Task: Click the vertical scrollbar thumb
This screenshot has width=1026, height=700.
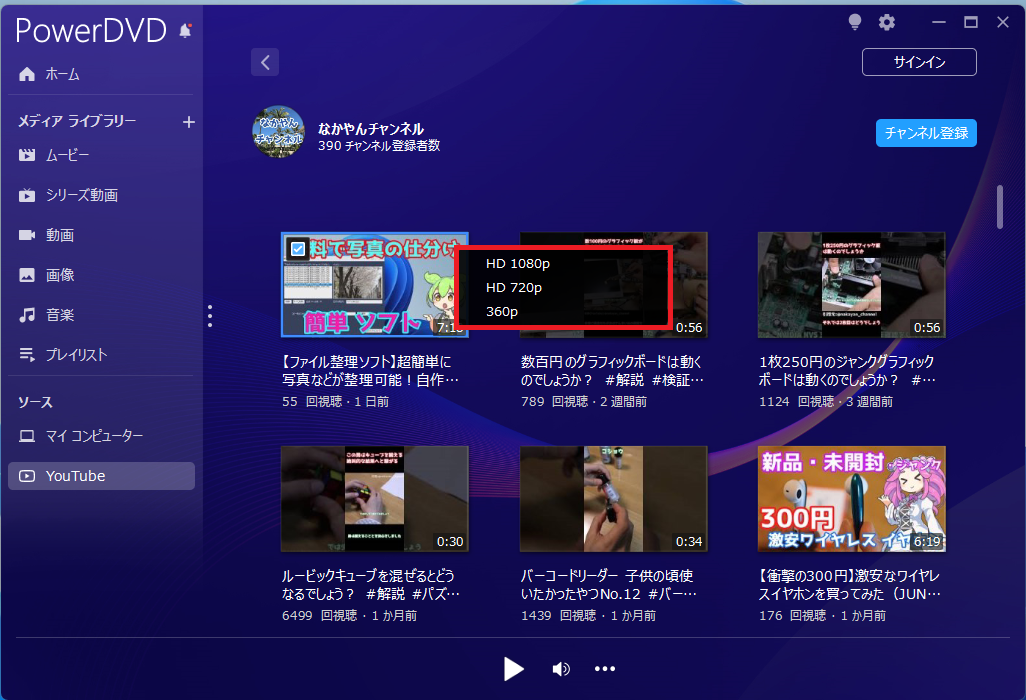Action: [1000, 207]
